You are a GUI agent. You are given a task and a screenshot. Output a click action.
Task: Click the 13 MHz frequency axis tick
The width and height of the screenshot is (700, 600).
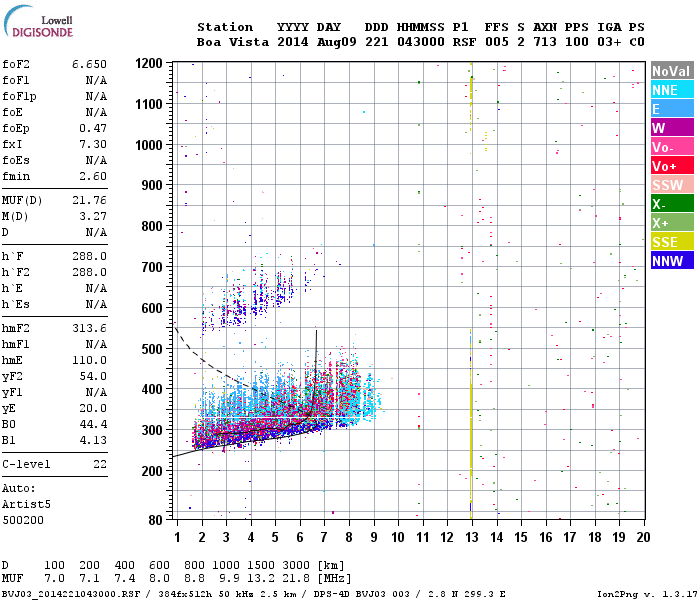pyautogui.click(x=471, y=537)
